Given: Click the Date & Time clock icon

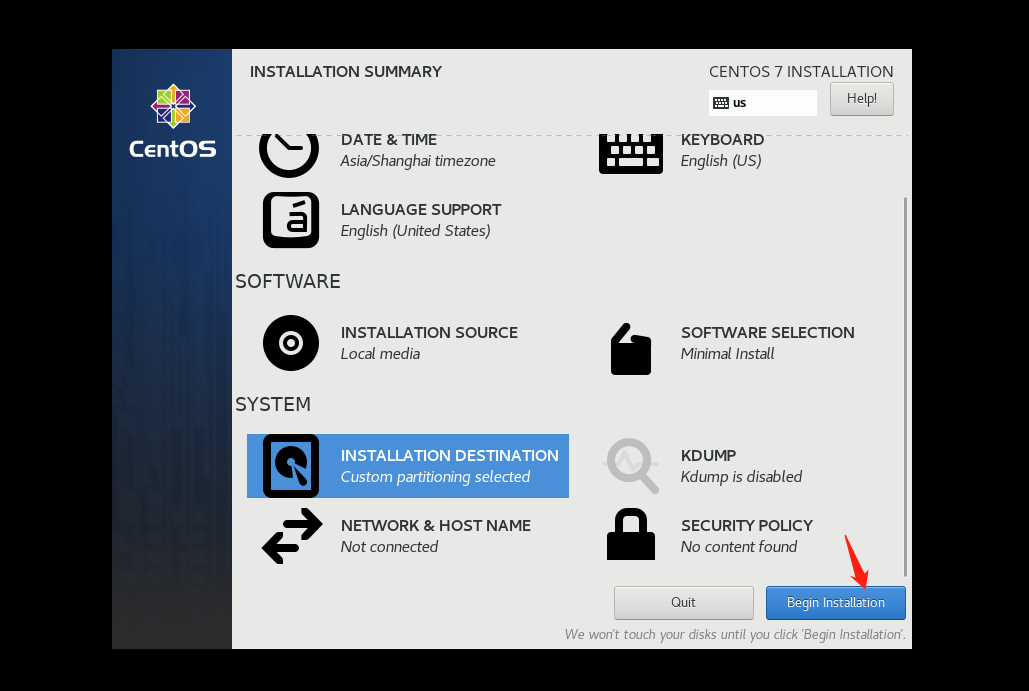Looking at the screenshot, I should point(289,151).
